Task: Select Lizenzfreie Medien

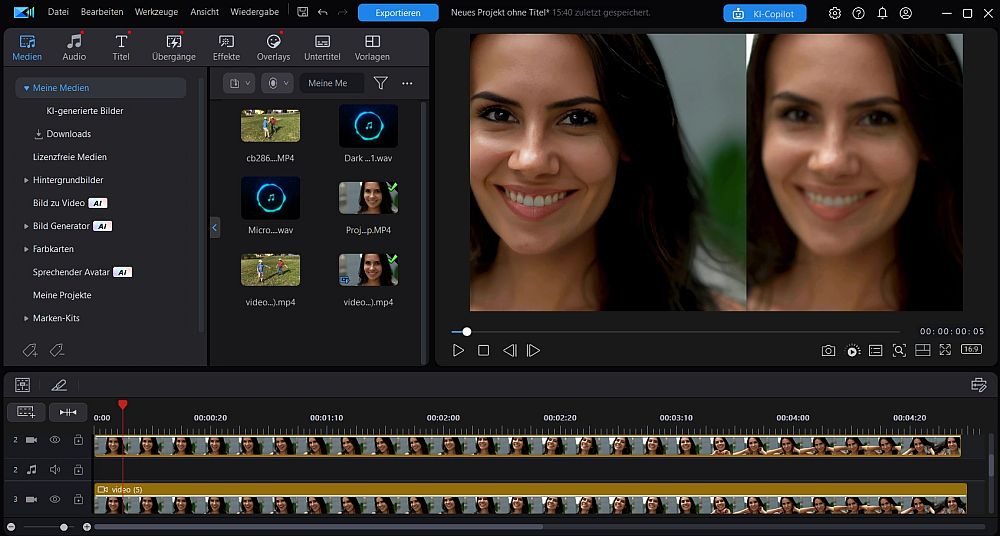Action: (70, 157)
